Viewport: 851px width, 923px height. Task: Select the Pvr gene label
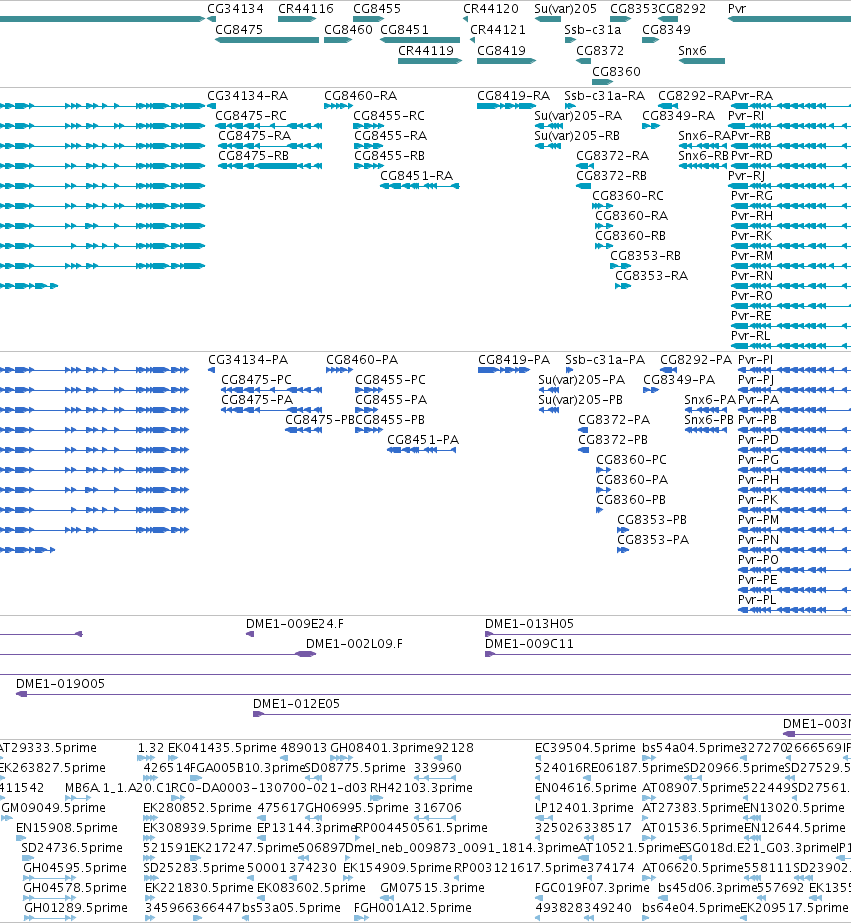(x=737, y=9)
